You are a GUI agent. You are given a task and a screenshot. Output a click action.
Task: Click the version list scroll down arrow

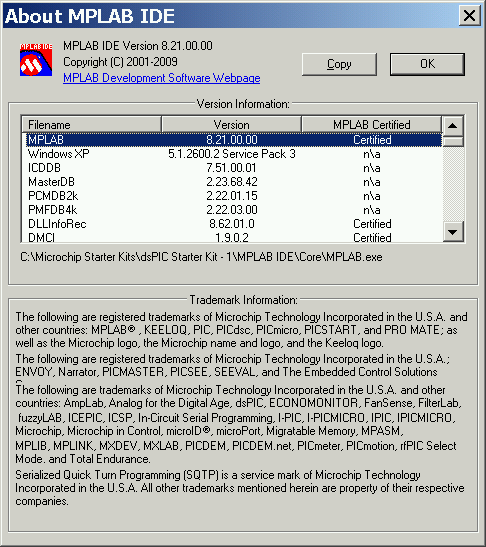(x=453, y=232)
